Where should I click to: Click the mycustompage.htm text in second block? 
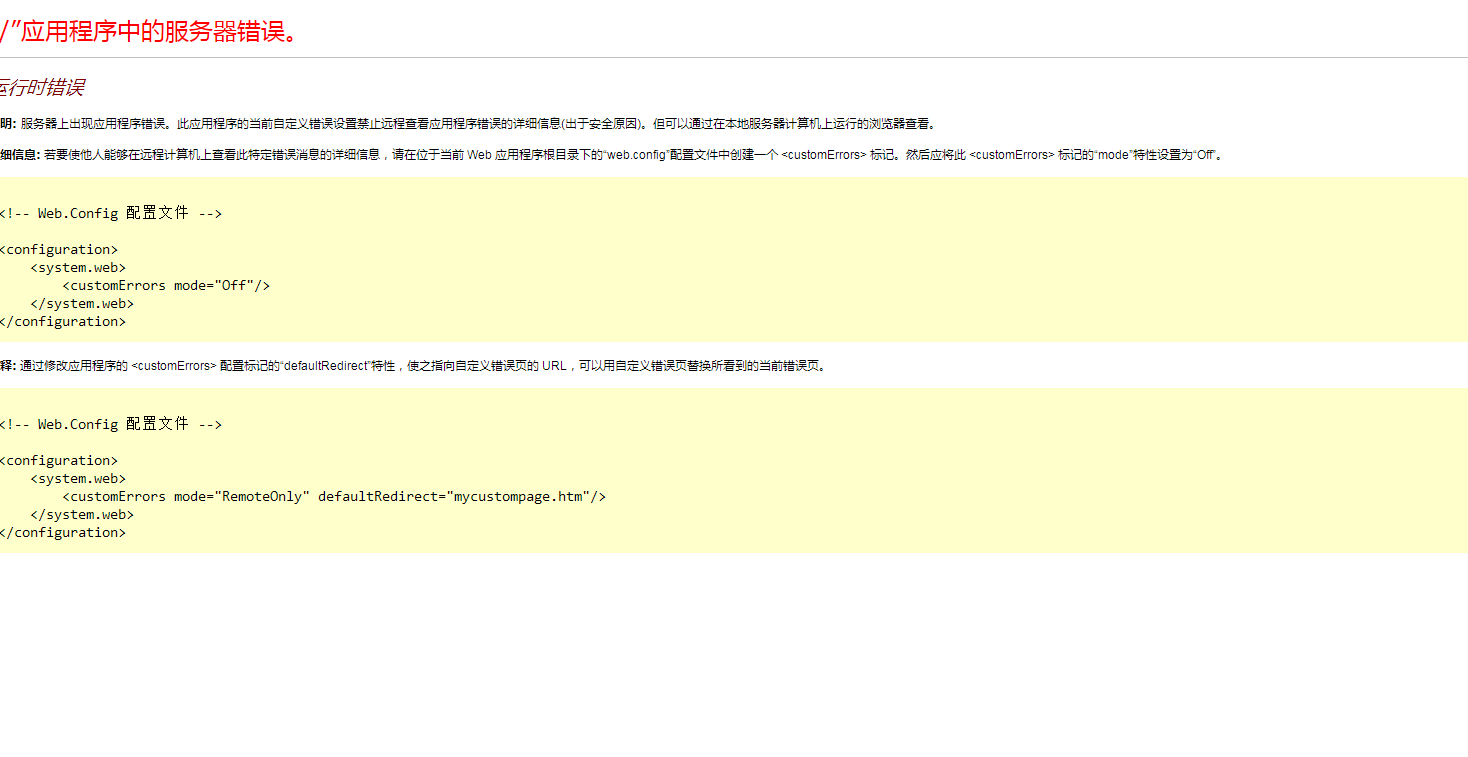[x=518, y=496]
